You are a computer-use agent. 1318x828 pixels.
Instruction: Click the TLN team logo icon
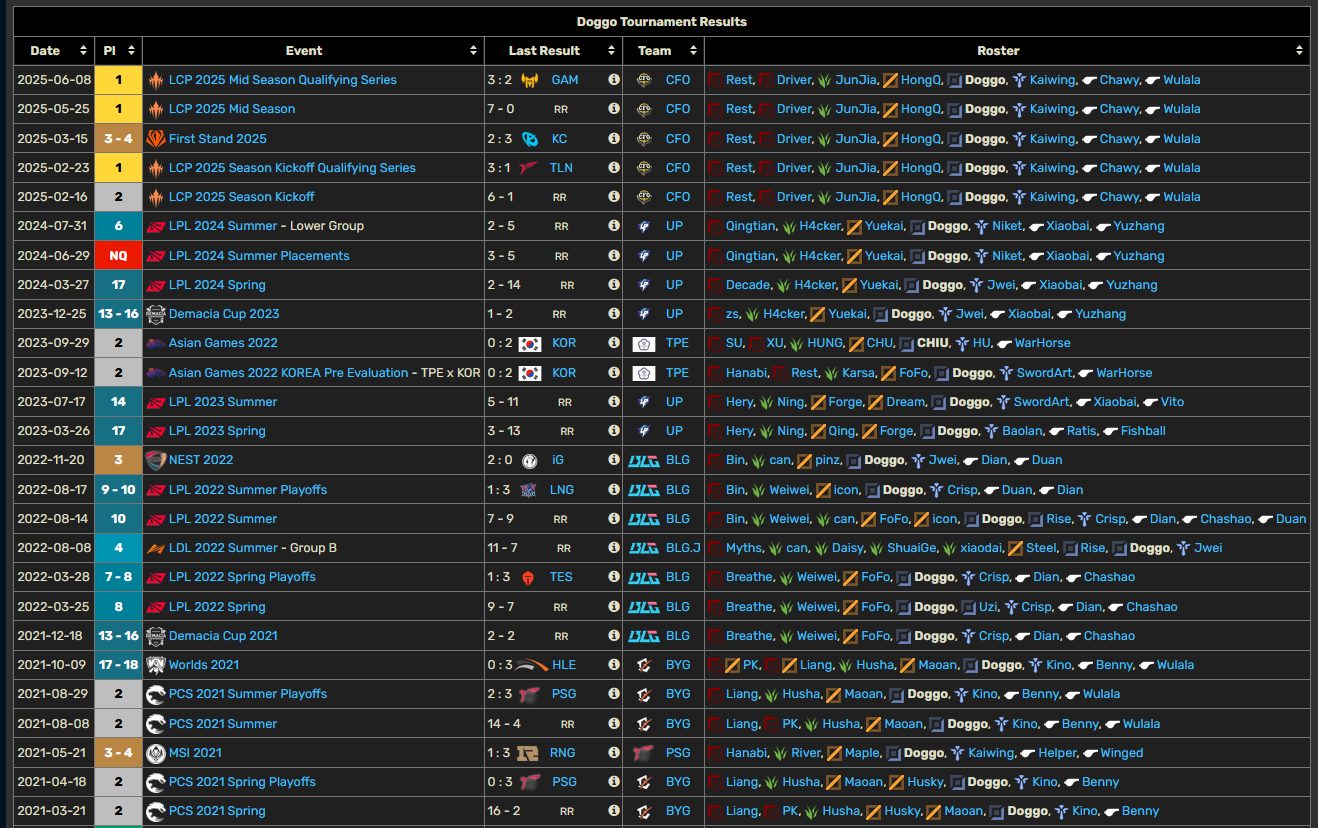click(530, 168)
